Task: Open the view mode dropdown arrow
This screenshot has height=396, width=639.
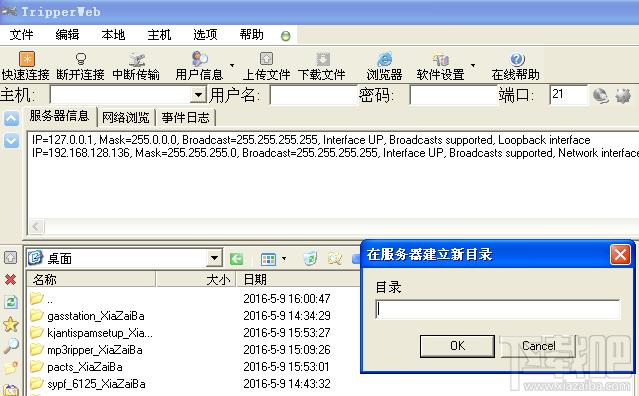Action: (284, 258)
